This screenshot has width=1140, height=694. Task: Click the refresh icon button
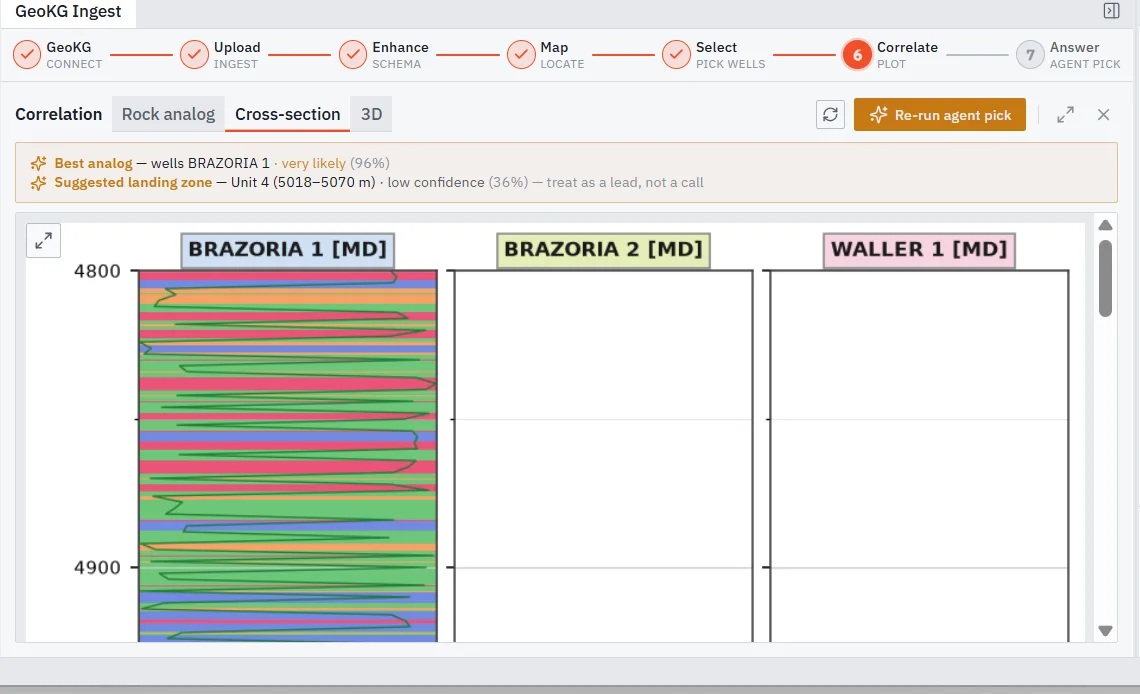(830, 115)
